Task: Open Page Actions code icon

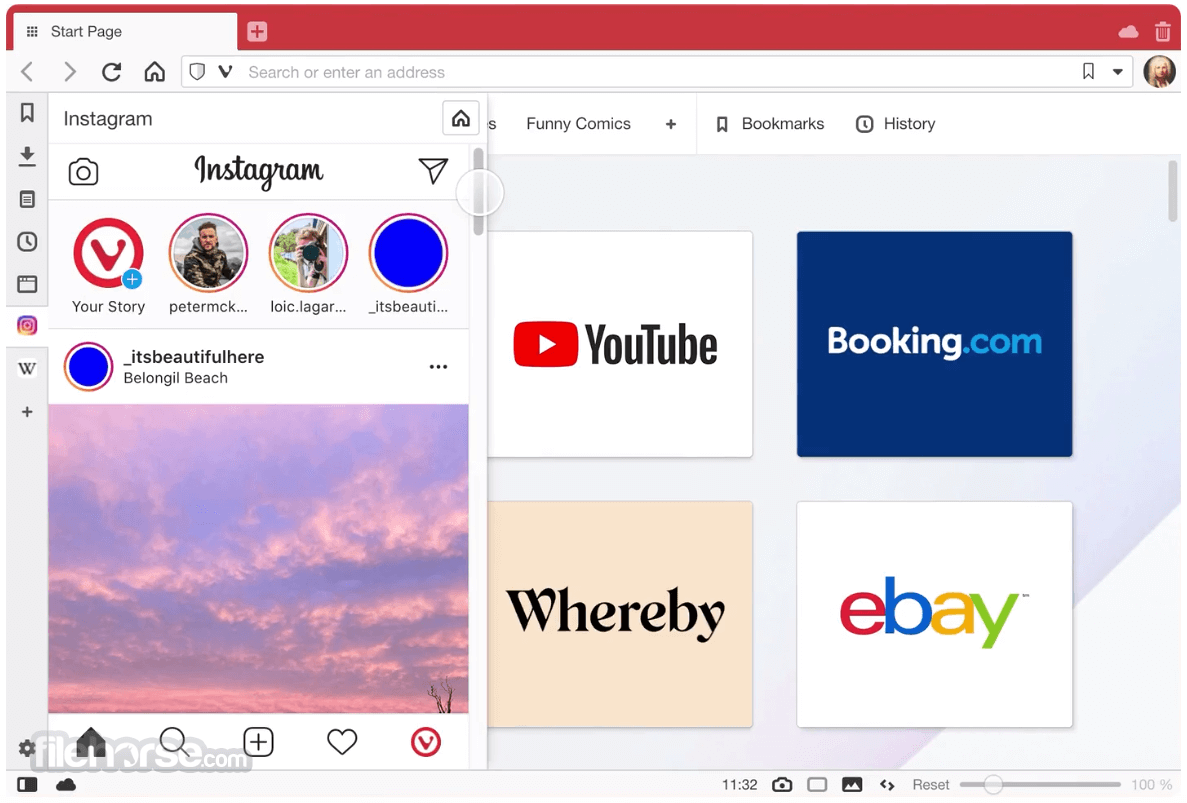Action: [887, 785]
